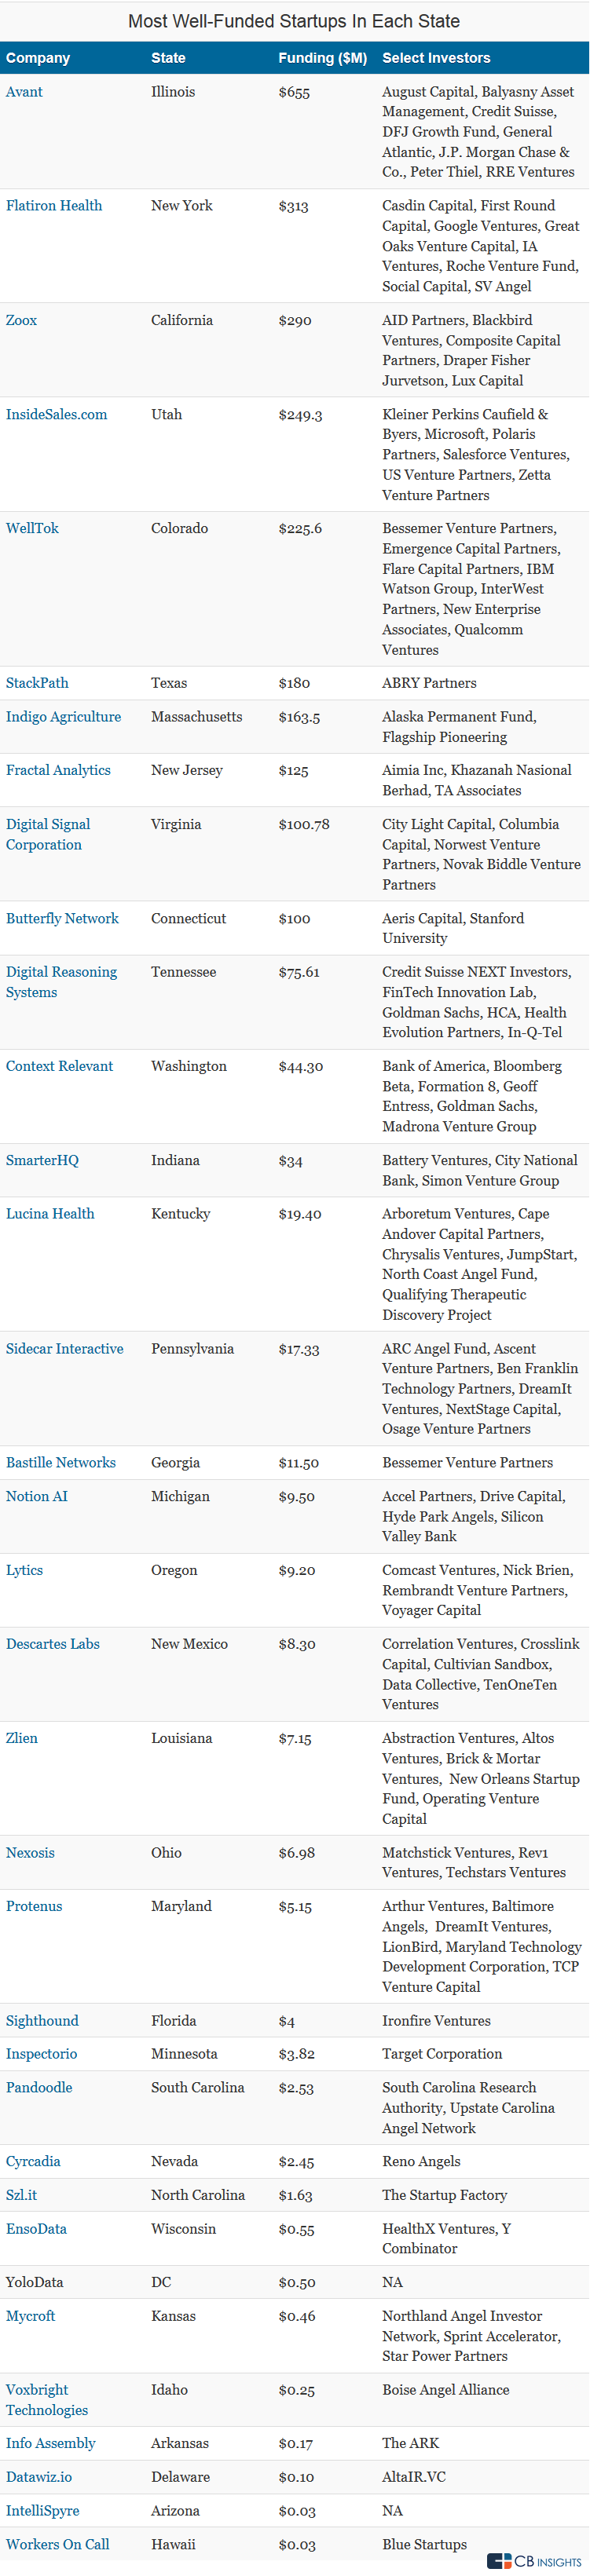This screenshot has height=2576, width=590.
Task: Open the Sighthound link
Action: coord(42,2021)
